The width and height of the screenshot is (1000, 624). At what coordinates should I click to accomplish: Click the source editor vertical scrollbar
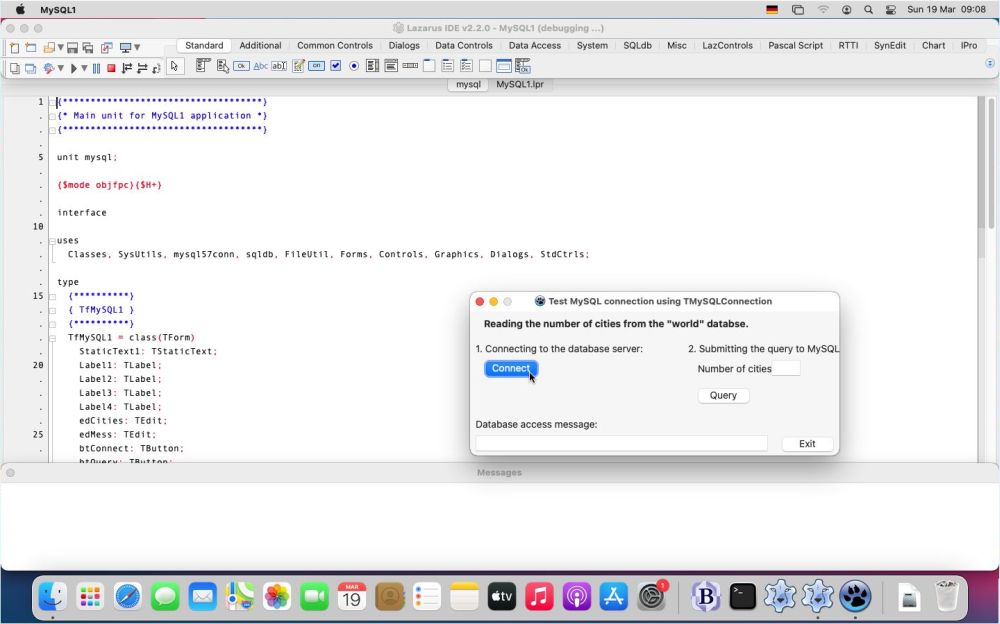(991, 163)
